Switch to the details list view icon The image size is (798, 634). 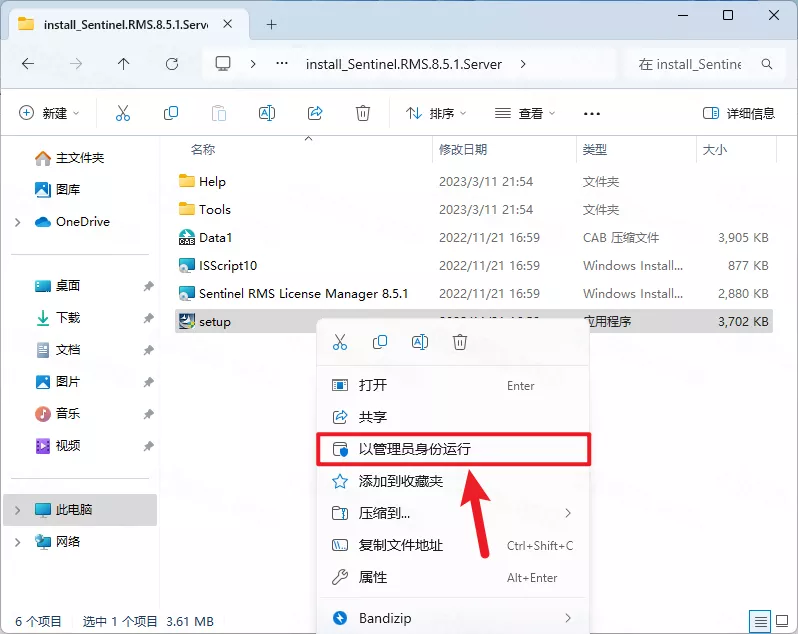coord(761,620)
